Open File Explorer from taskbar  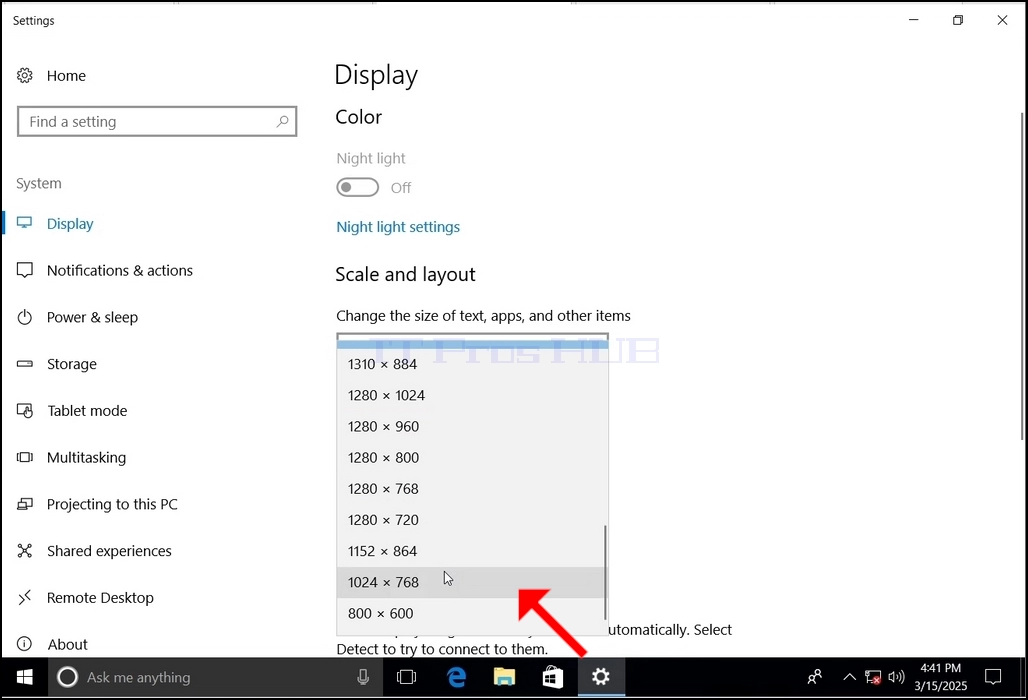pyautogui.click(x=504, y=677)
